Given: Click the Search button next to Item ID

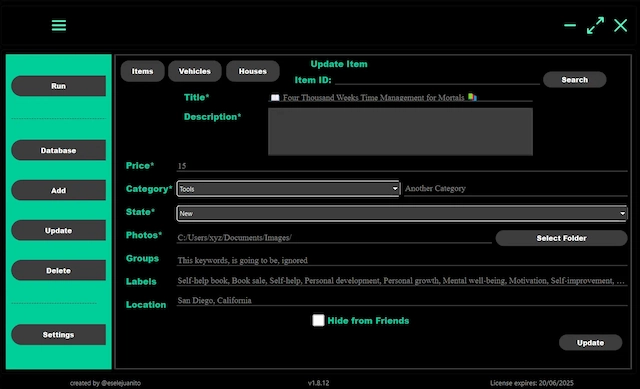Looking at the screenshot, I should coord(574,80).
